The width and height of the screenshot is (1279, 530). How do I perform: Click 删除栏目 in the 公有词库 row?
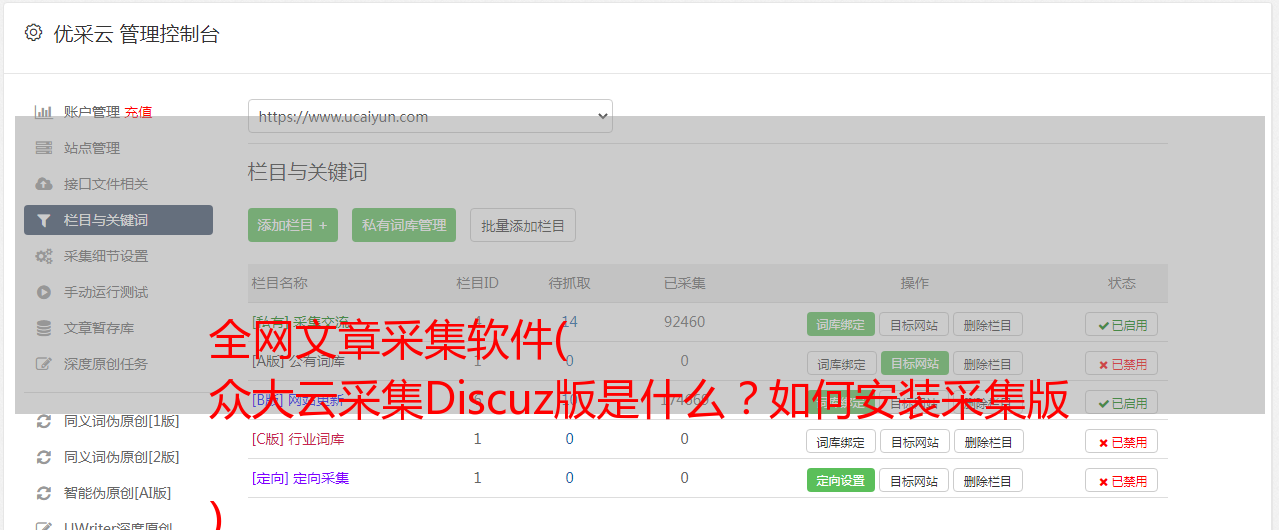point(988,363)
